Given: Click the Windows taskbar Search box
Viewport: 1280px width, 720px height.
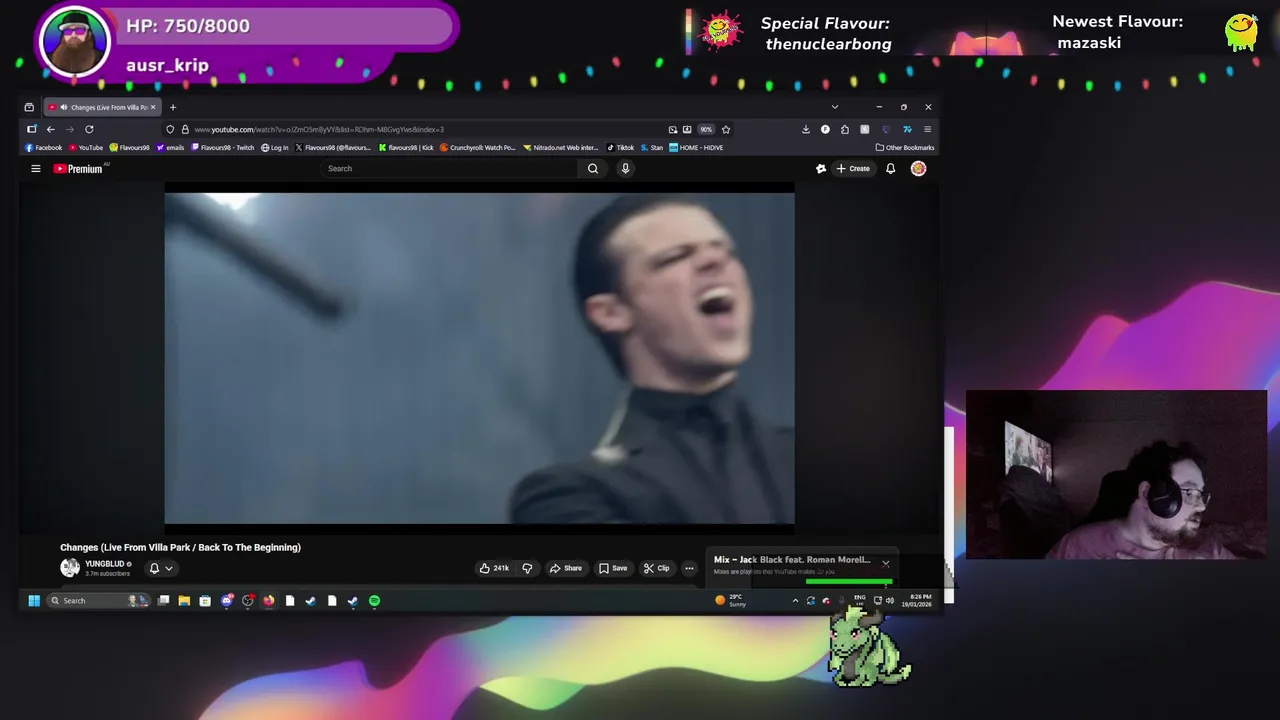Looking at the screenshot, I should point(97,601).
